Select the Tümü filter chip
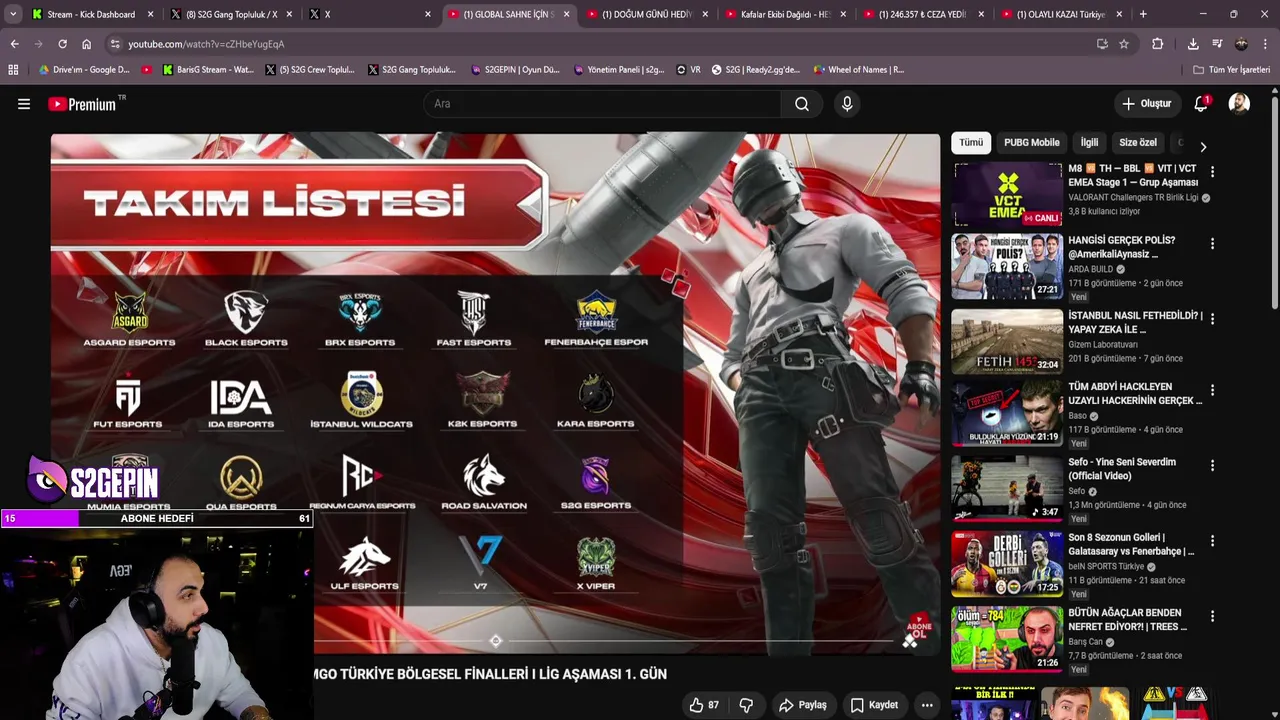Screen dimensions: 1280x720 [x=971, y=143]
